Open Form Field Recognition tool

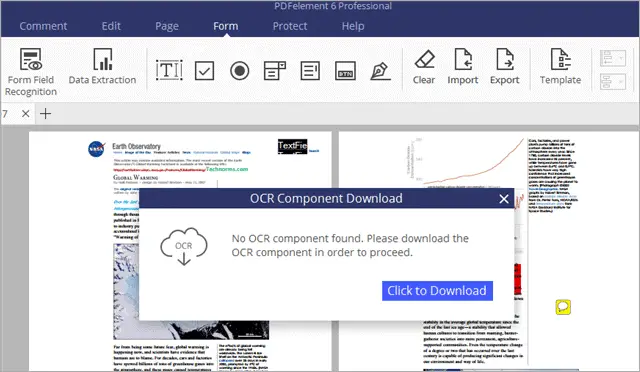coord(31,72)
